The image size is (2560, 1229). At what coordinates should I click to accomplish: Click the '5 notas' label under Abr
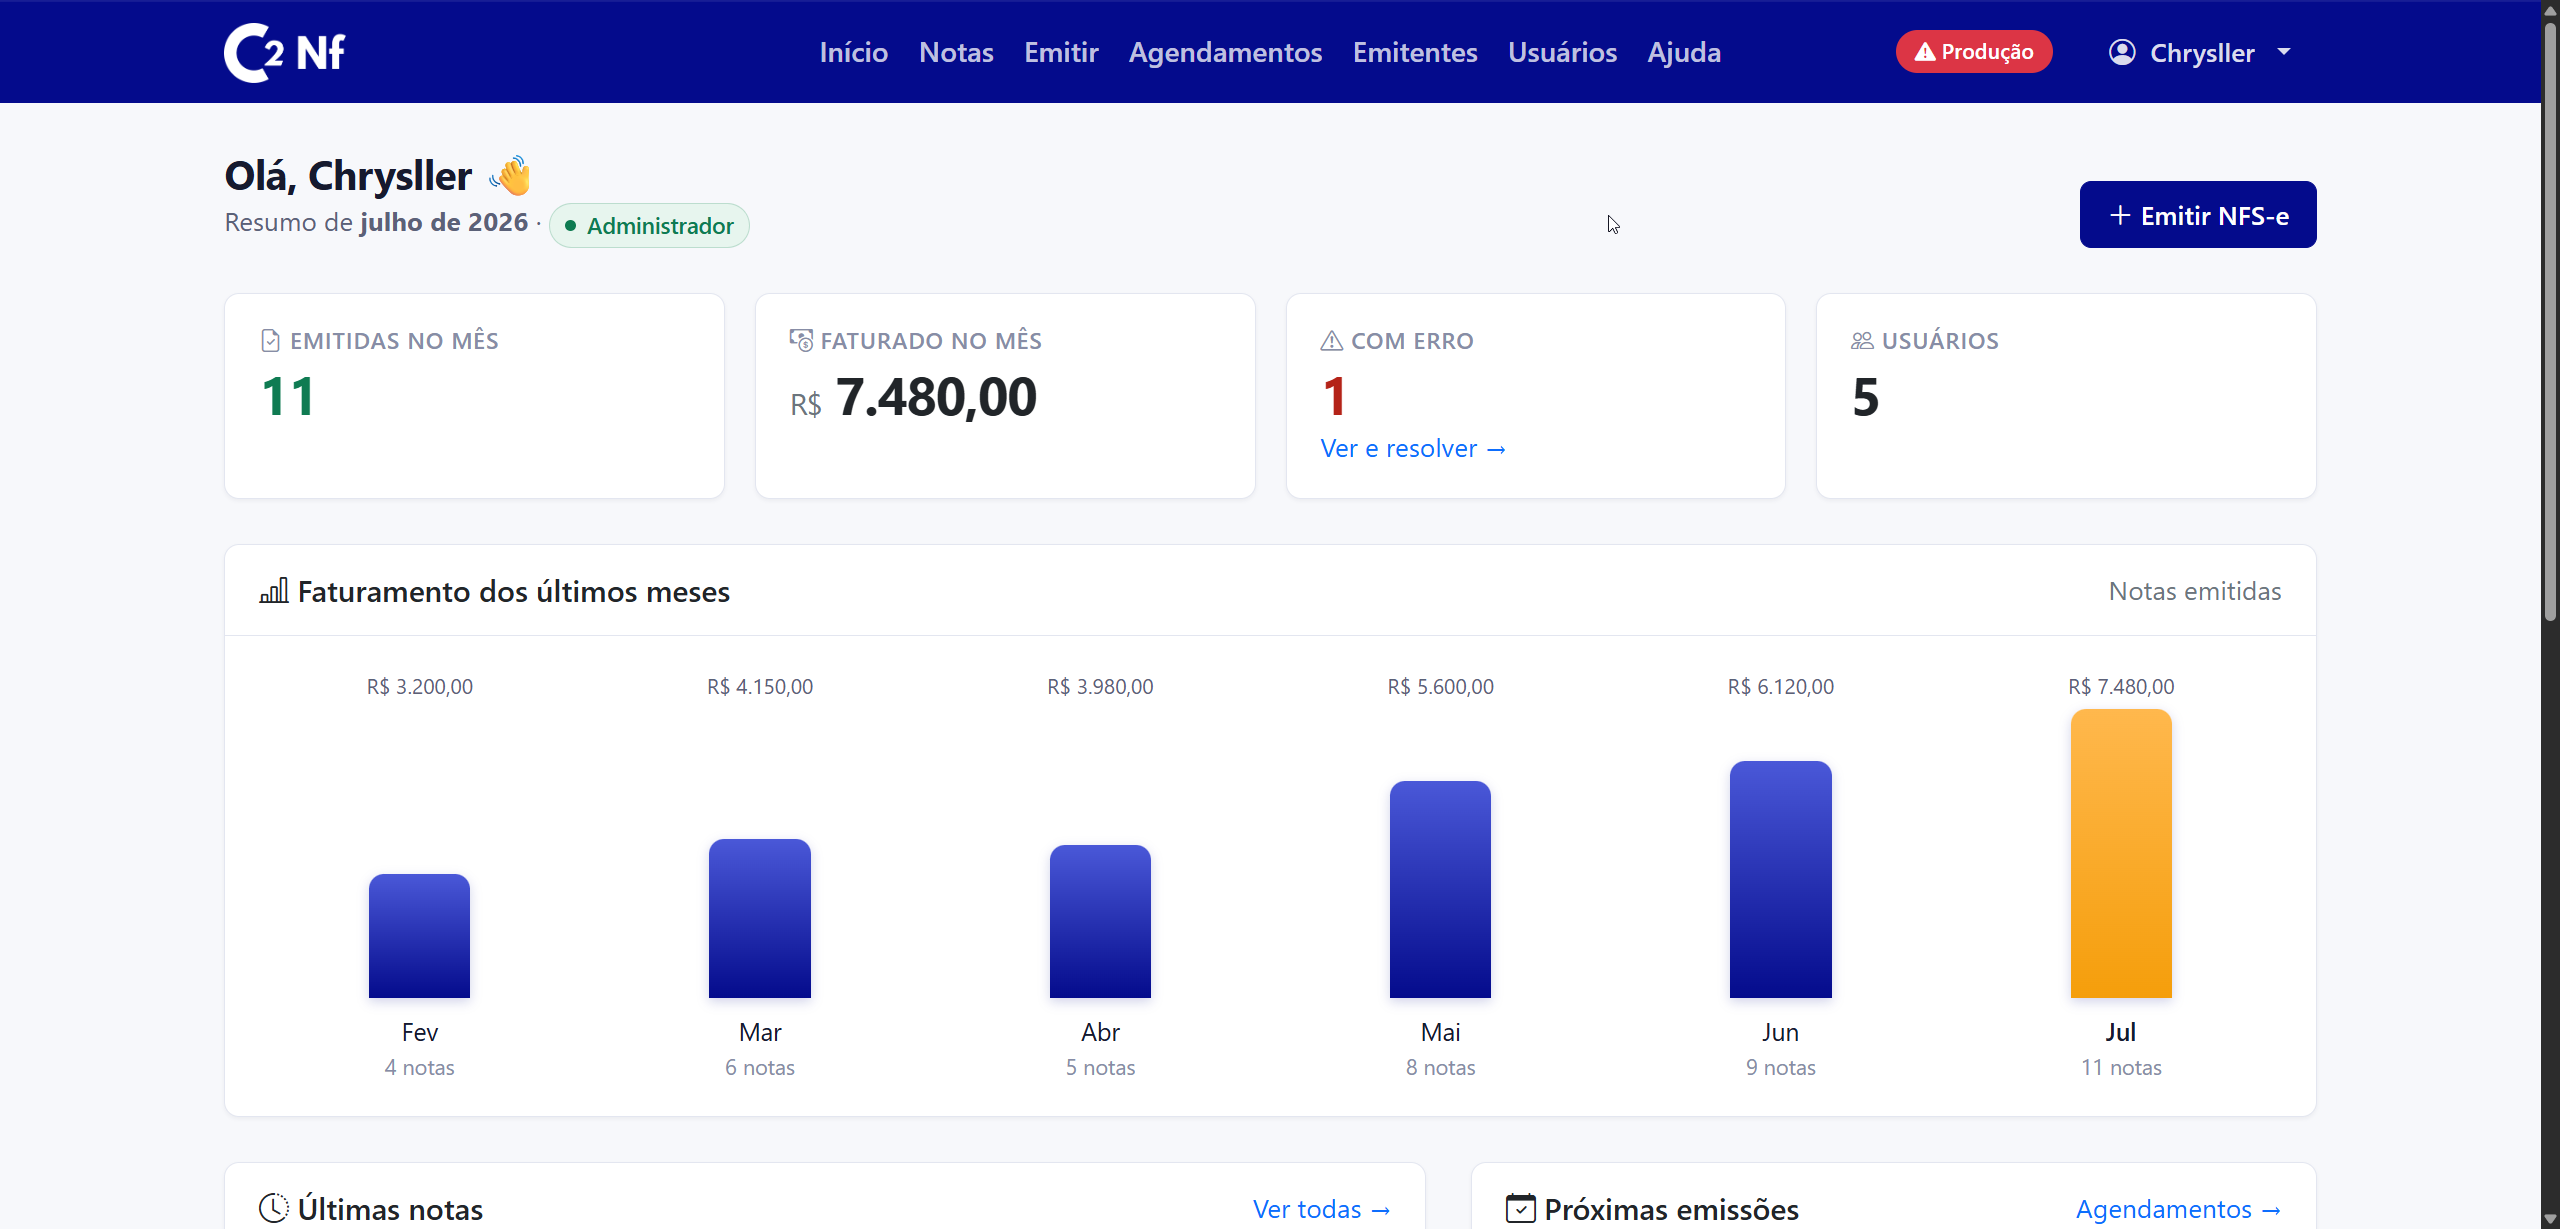tap(1100, 1067)
